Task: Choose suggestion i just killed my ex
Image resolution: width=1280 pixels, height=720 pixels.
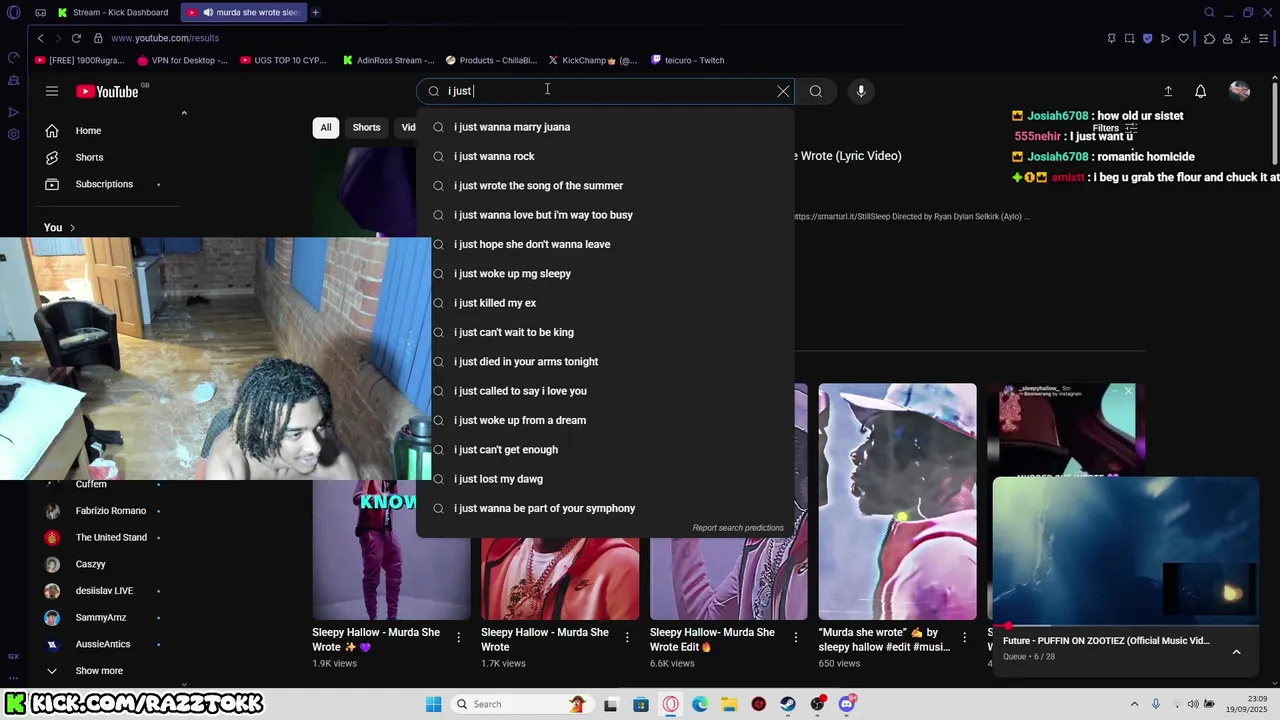Action: click(606, 303)
